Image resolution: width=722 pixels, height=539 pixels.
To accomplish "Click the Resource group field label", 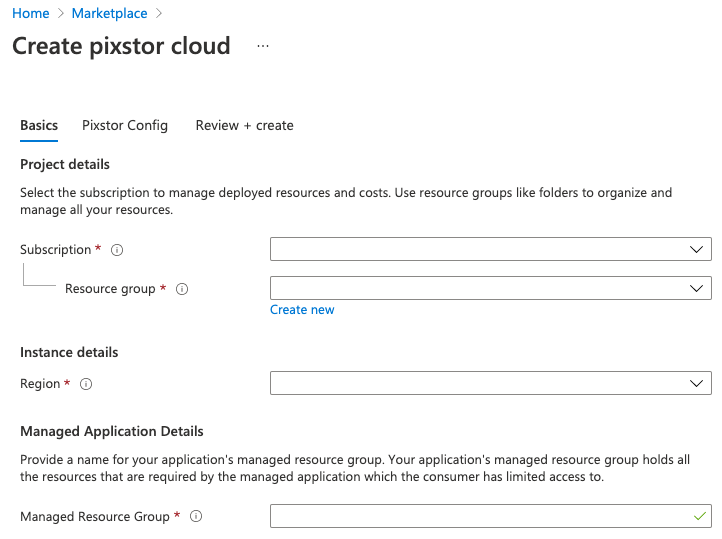I will 110,289.
